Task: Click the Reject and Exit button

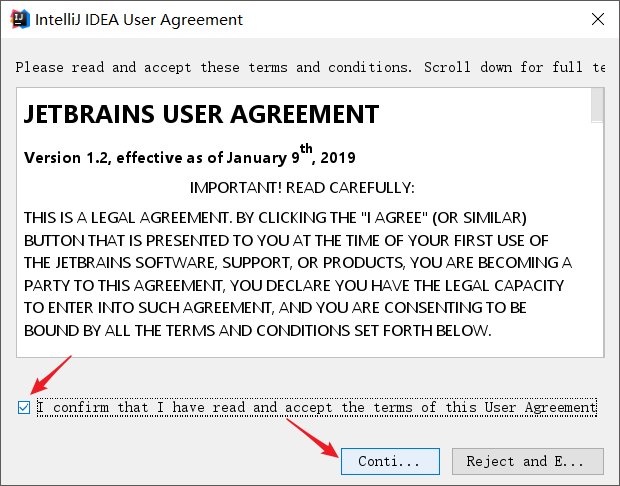Action: [x=527, y=461]
